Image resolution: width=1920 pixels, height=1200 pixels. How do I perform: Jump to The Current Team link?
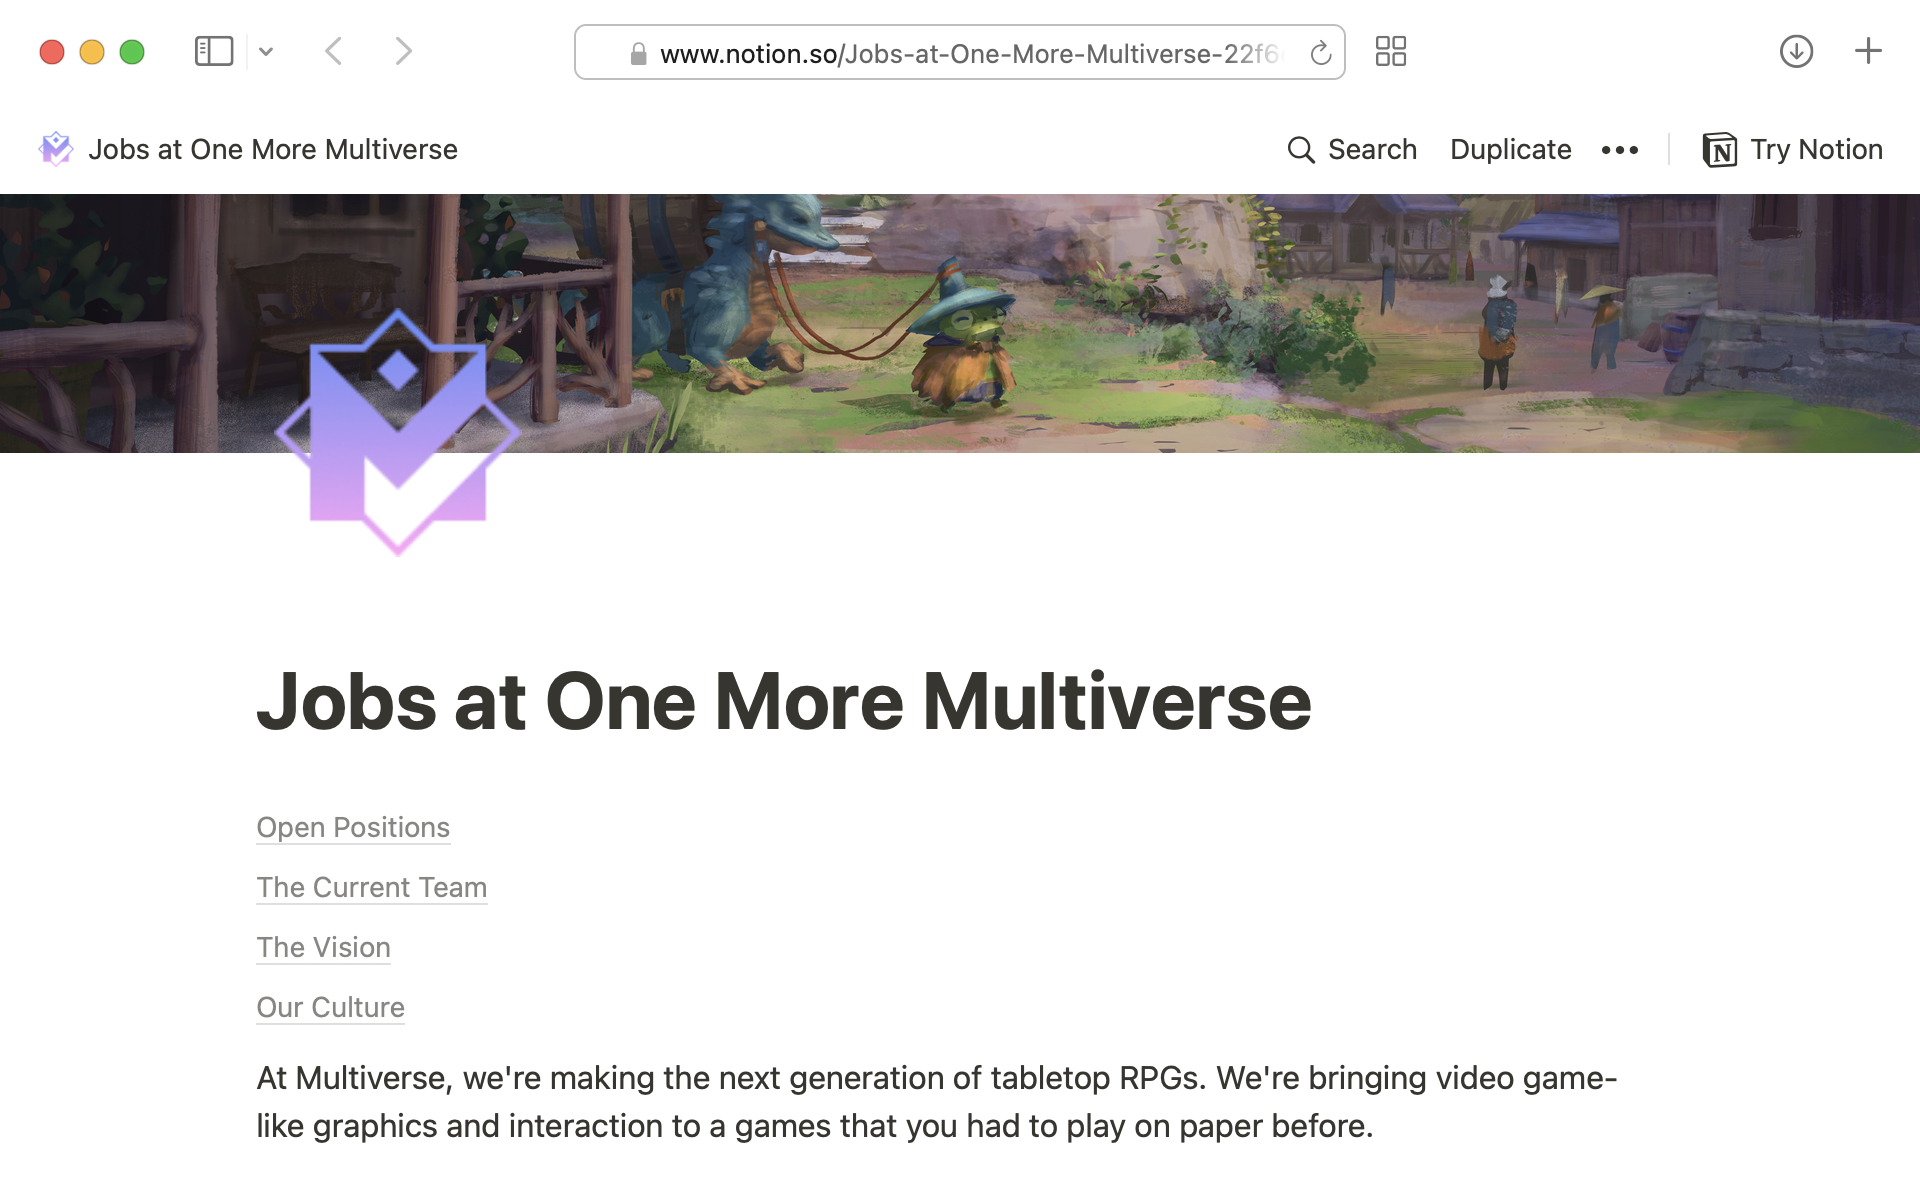372,887
